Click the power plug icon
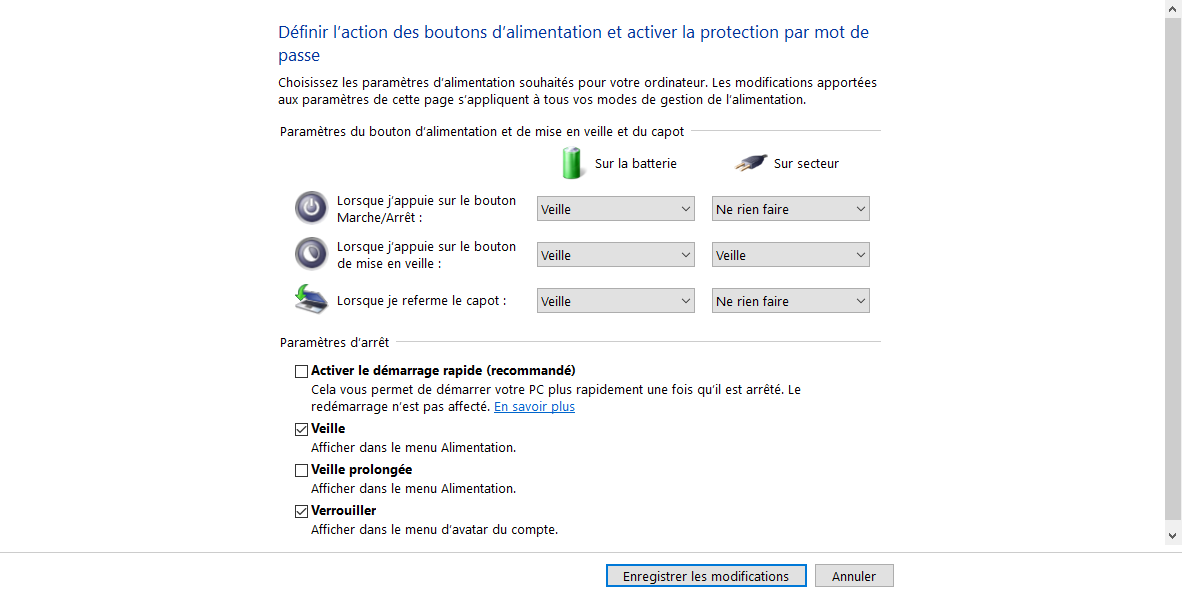The image size is (1182, 599). [x=751, y=163]
